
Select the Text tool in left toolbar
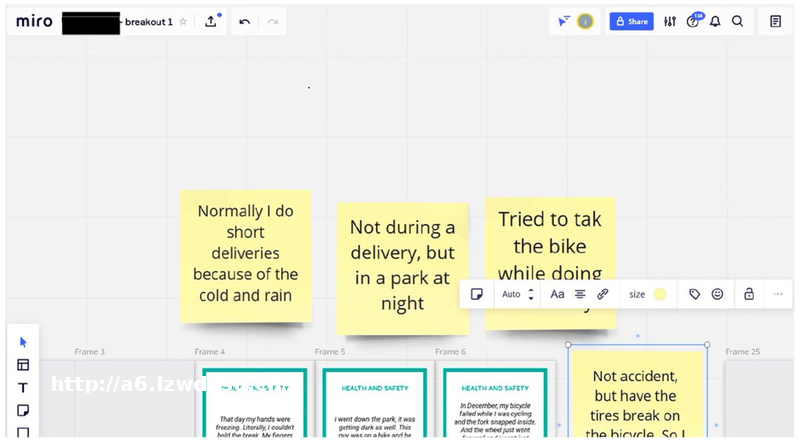pos(23,388)
